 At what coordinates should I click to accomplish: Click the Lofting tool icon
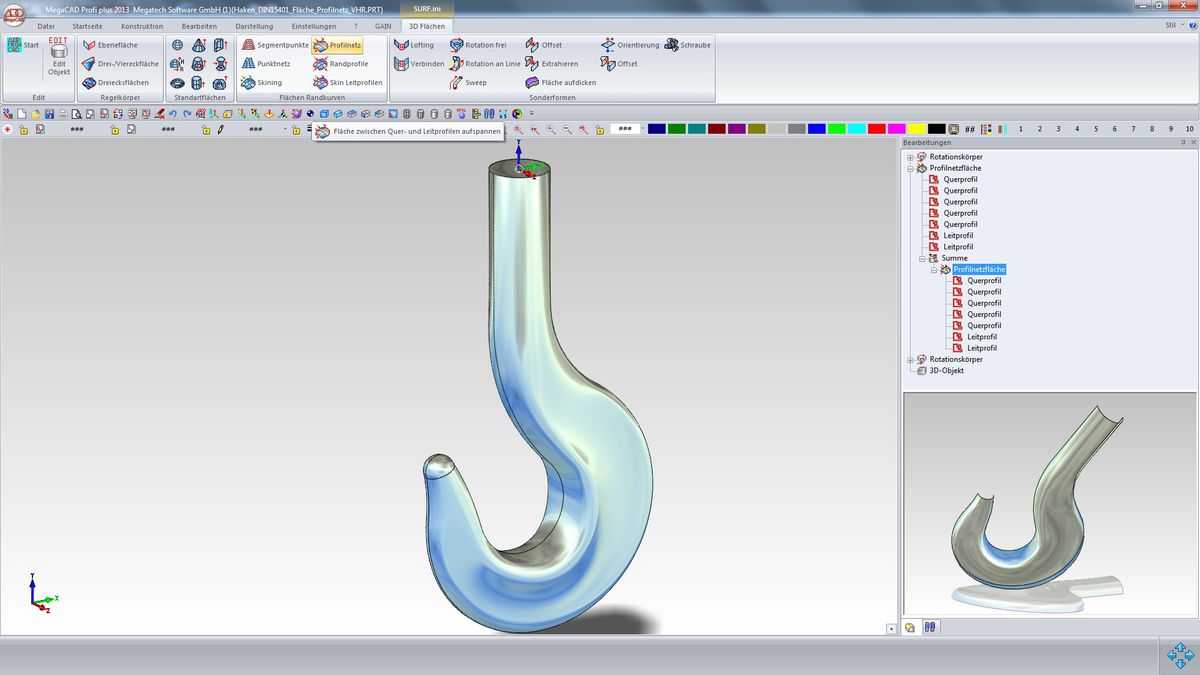tap(401, 45)
